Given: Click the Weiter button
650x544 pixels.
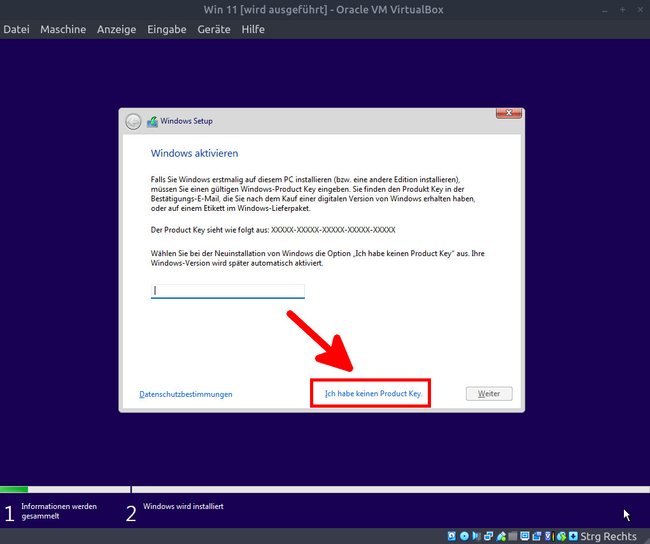Looking at the screenshot, I should click(x=489, y=393).
